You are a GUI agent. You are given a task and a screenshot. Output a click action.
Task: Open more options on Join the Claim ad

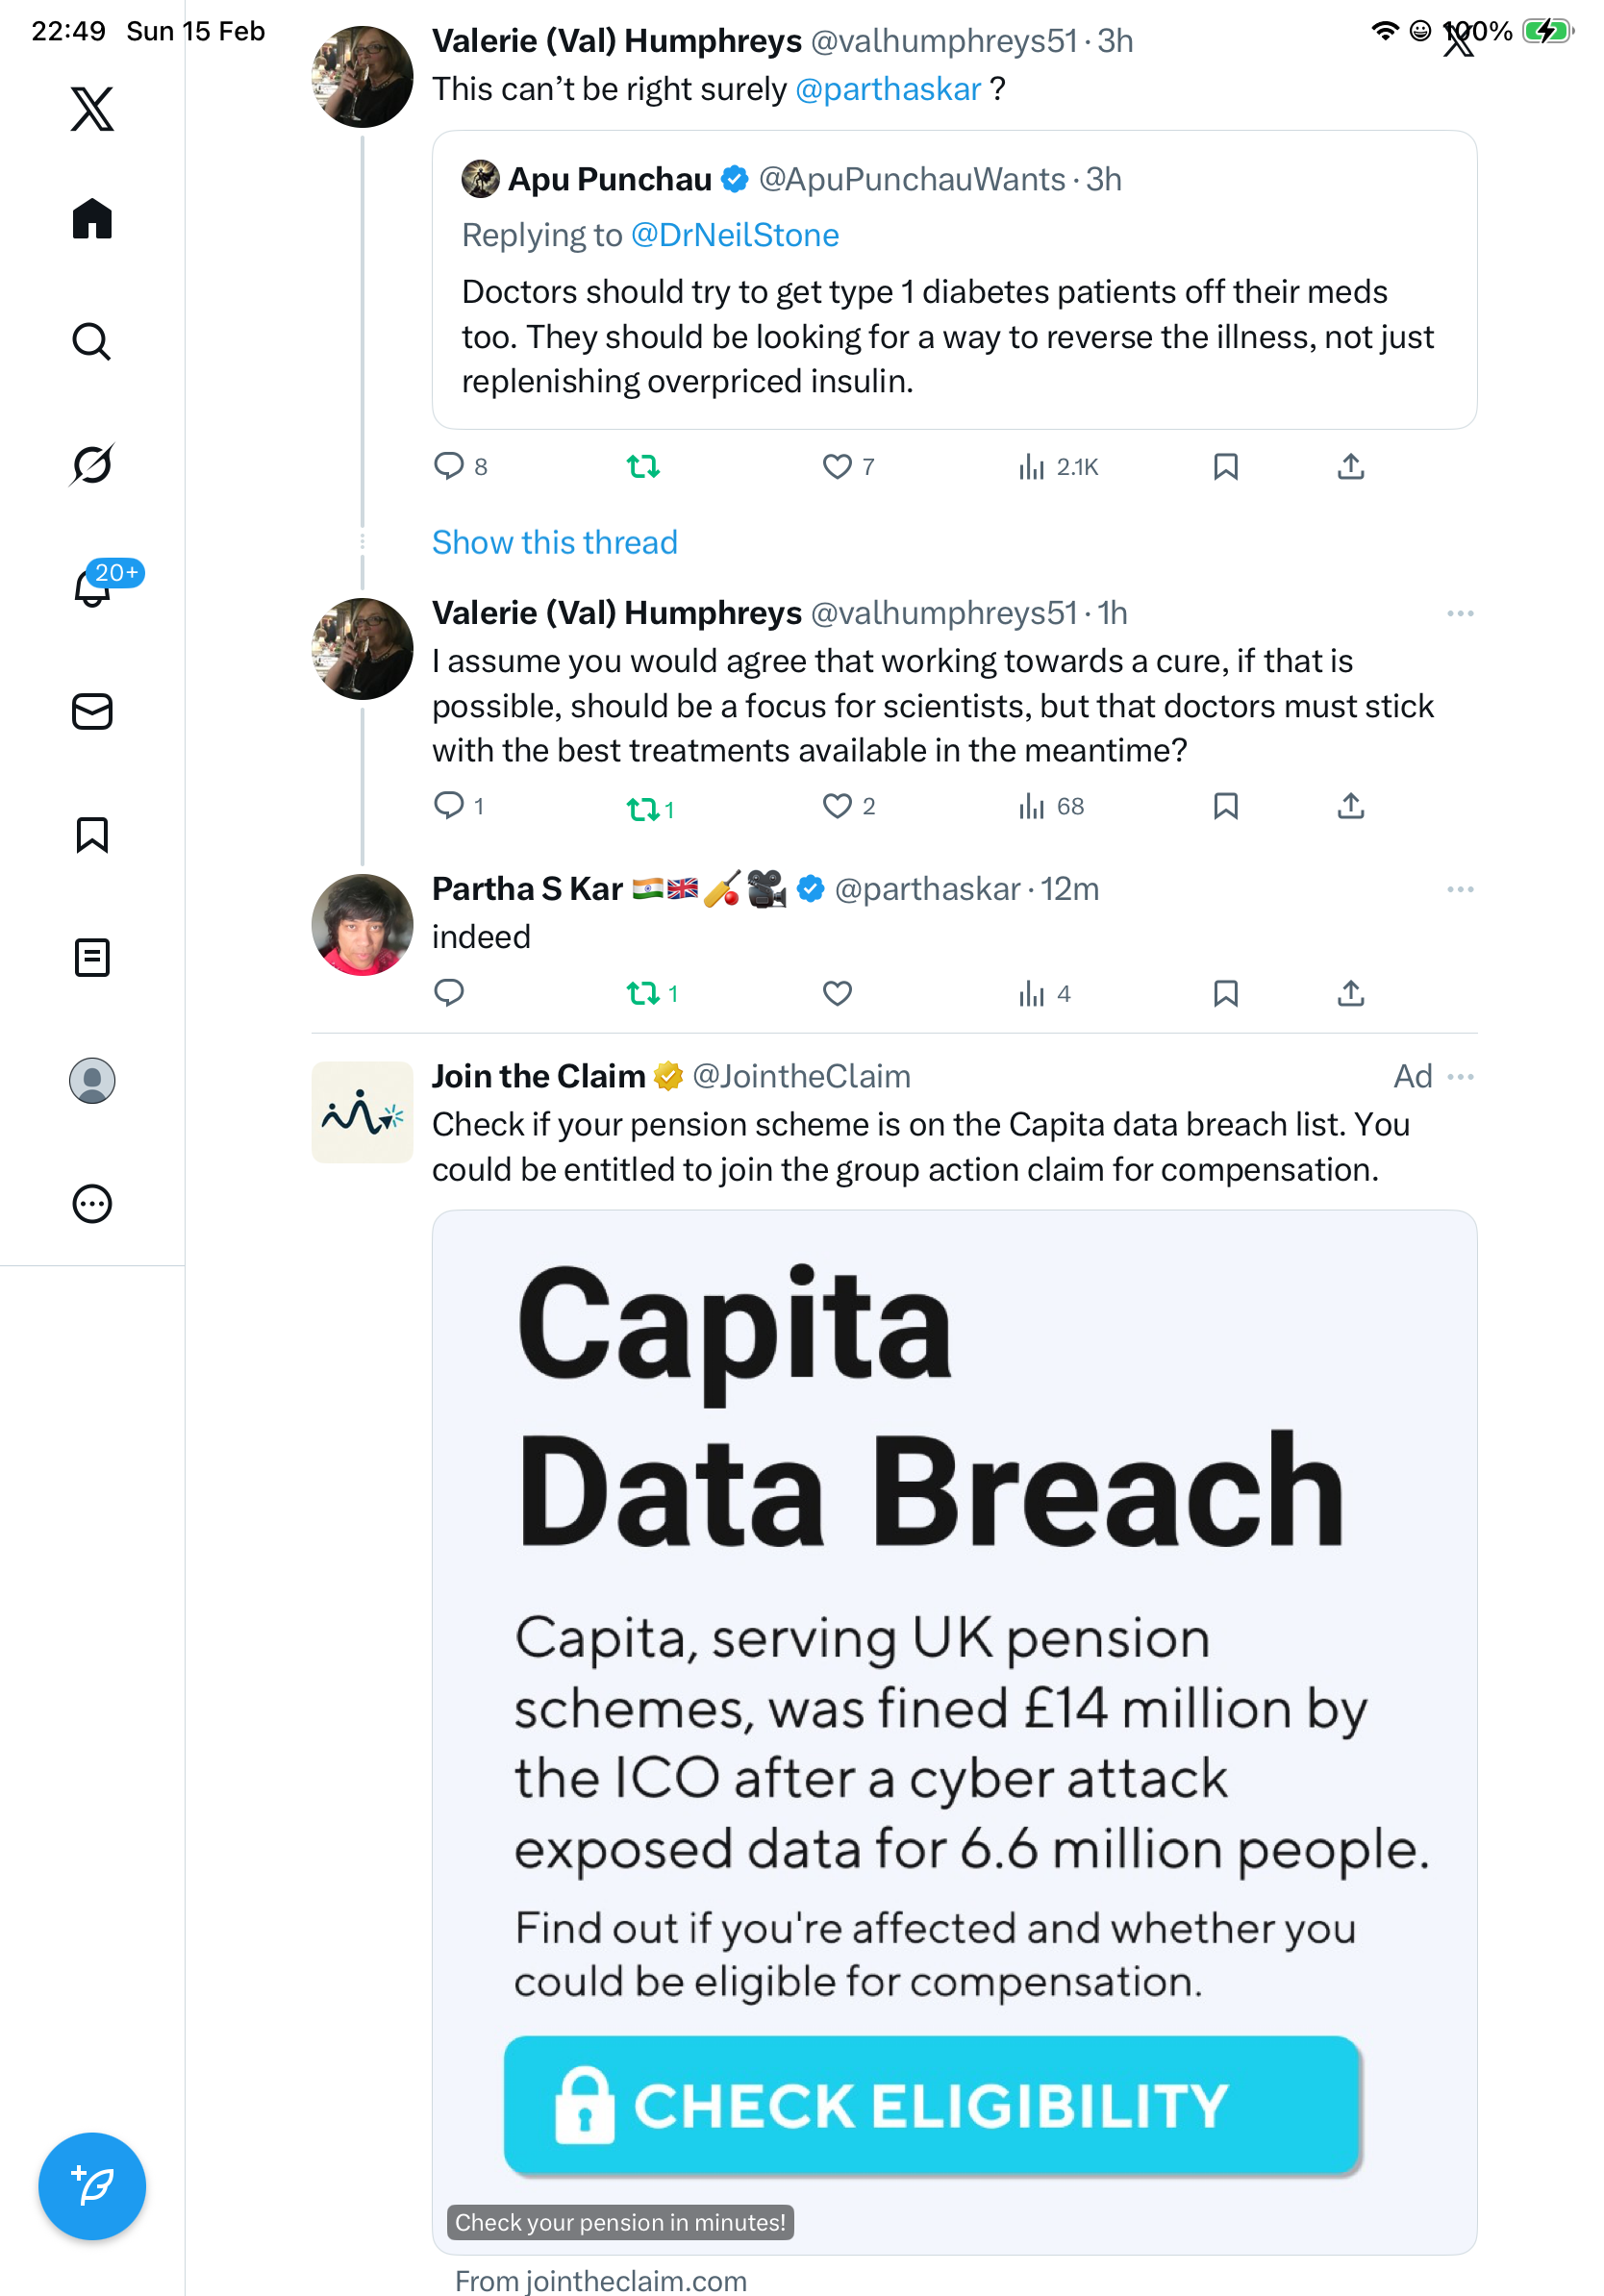click(x=1460, y=1077)
